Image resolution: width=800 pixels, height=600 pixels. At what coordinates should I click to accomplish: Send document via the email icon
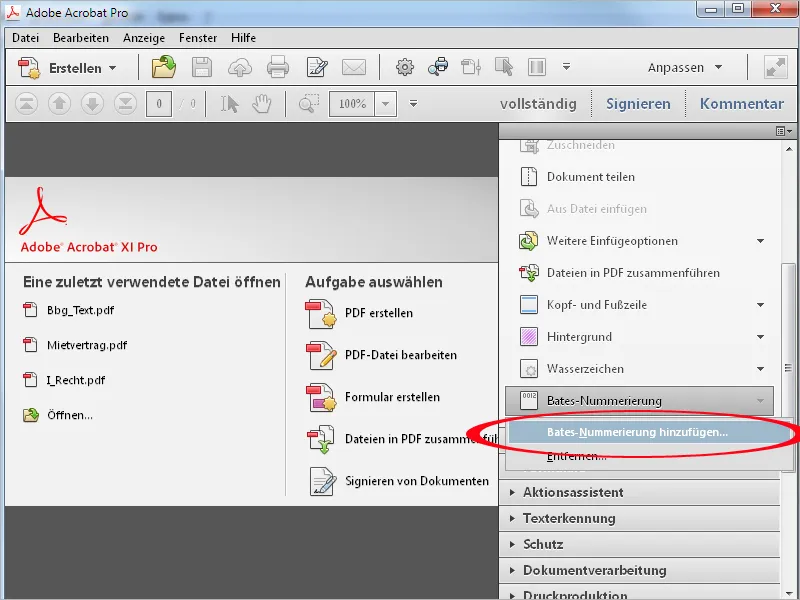[x=355, y=67]
